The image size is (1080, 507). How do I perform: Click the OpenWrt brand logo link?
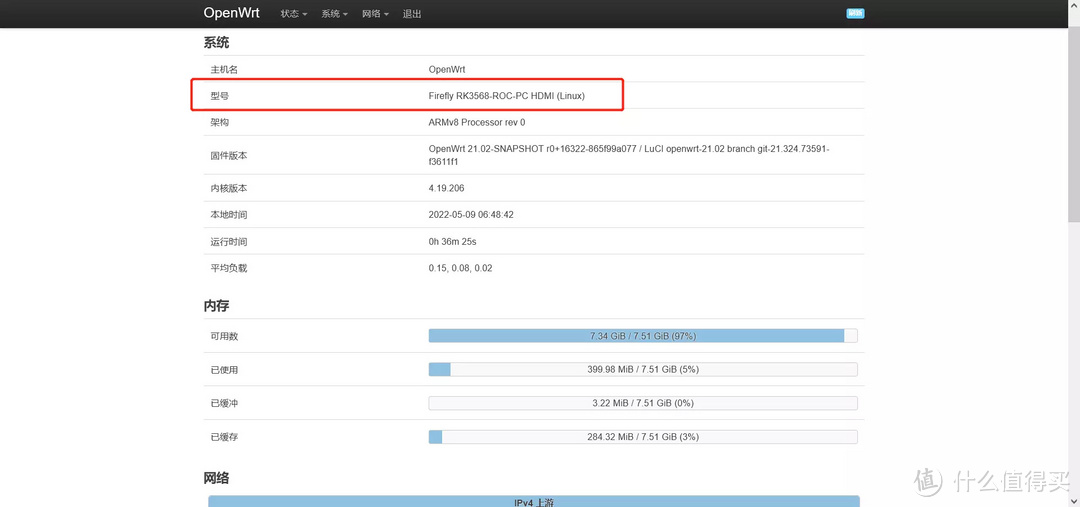231,13
